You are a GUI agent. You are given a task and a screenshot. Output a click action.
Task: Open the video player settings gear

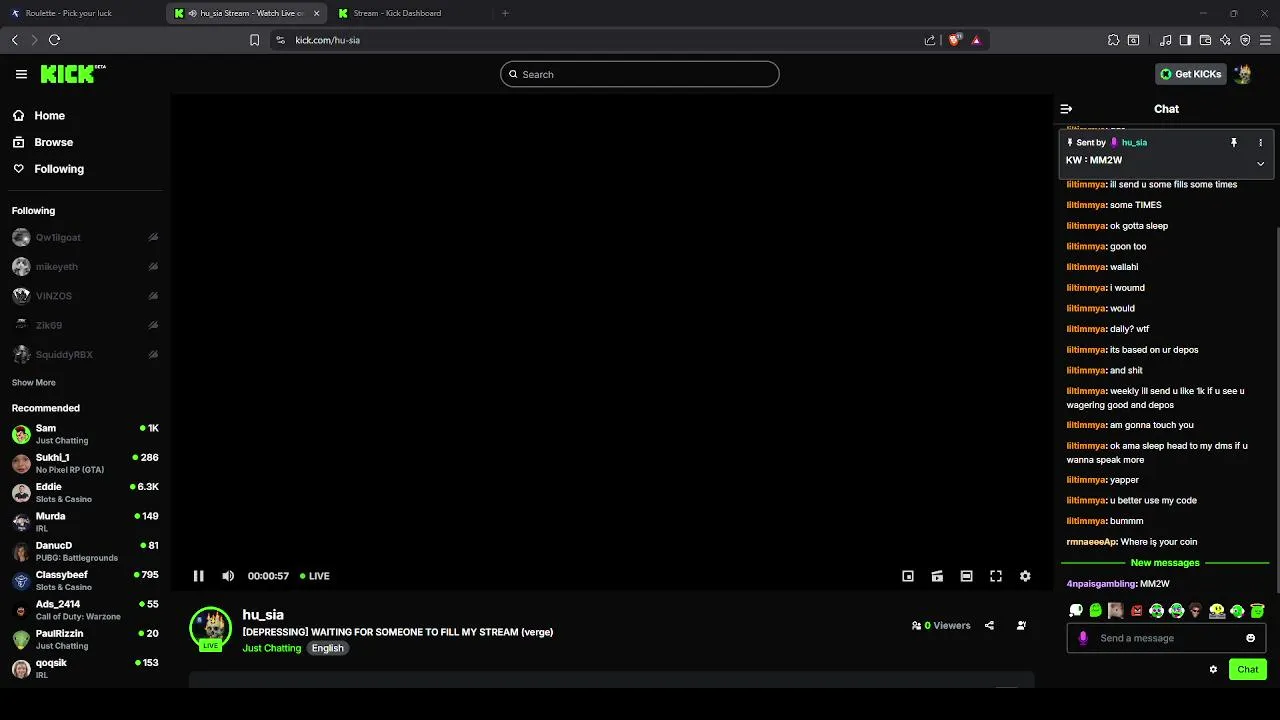click(1025, 576)
